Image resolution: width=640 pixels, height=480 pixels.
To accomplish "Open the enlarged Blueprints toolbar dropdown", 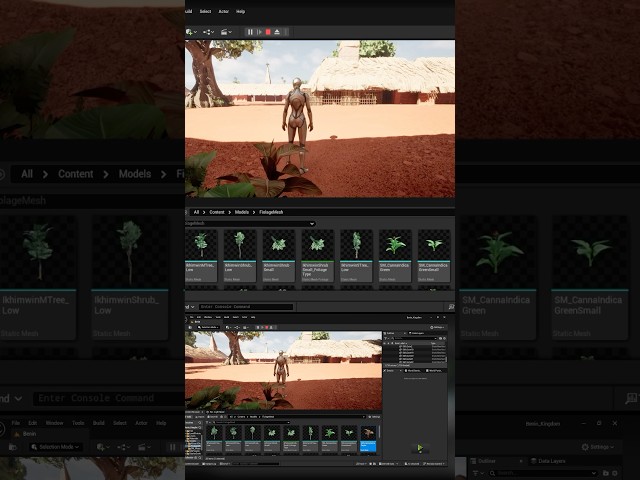I will (x=208, y=32).
